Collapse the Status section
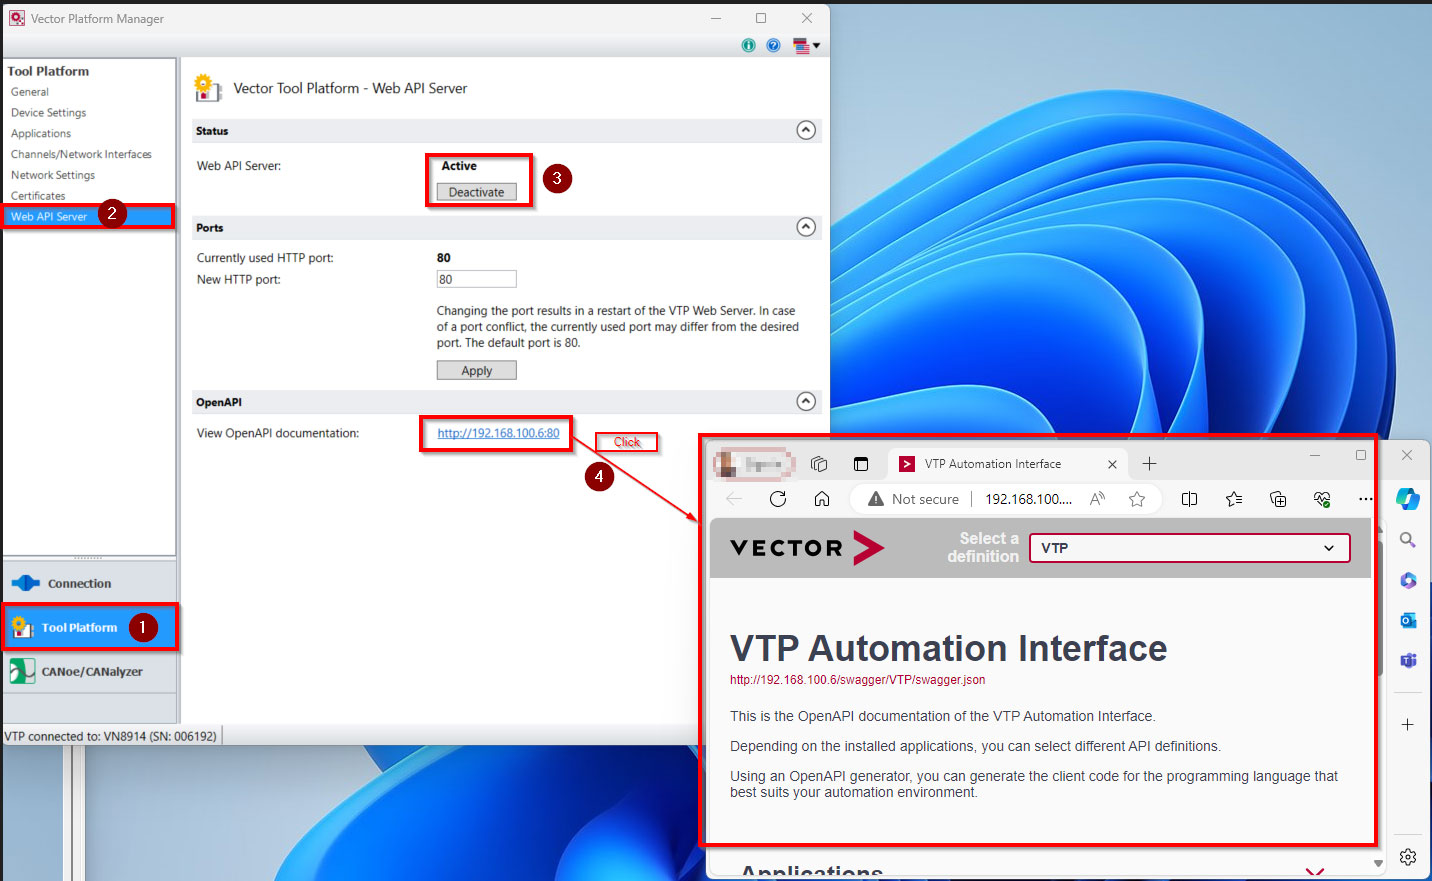The width and height of the screenshot is (1432, 881). [x=806, y=130]
